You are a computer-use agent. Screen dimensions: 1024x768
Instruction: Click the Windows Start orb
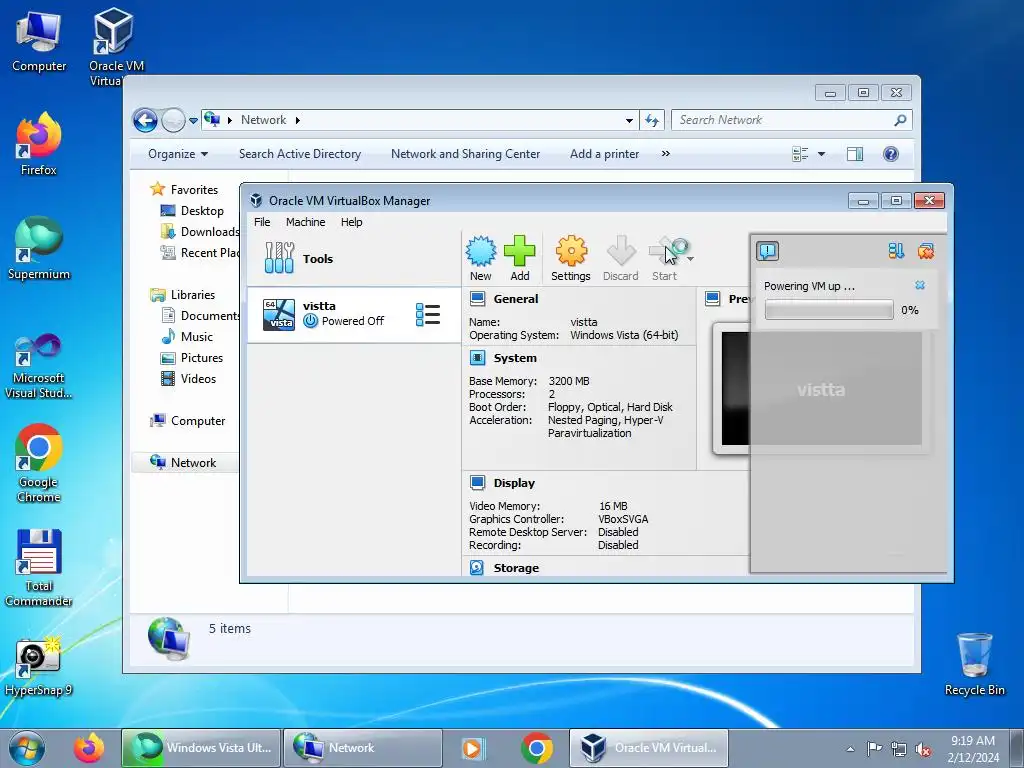[x=27, y=748]
